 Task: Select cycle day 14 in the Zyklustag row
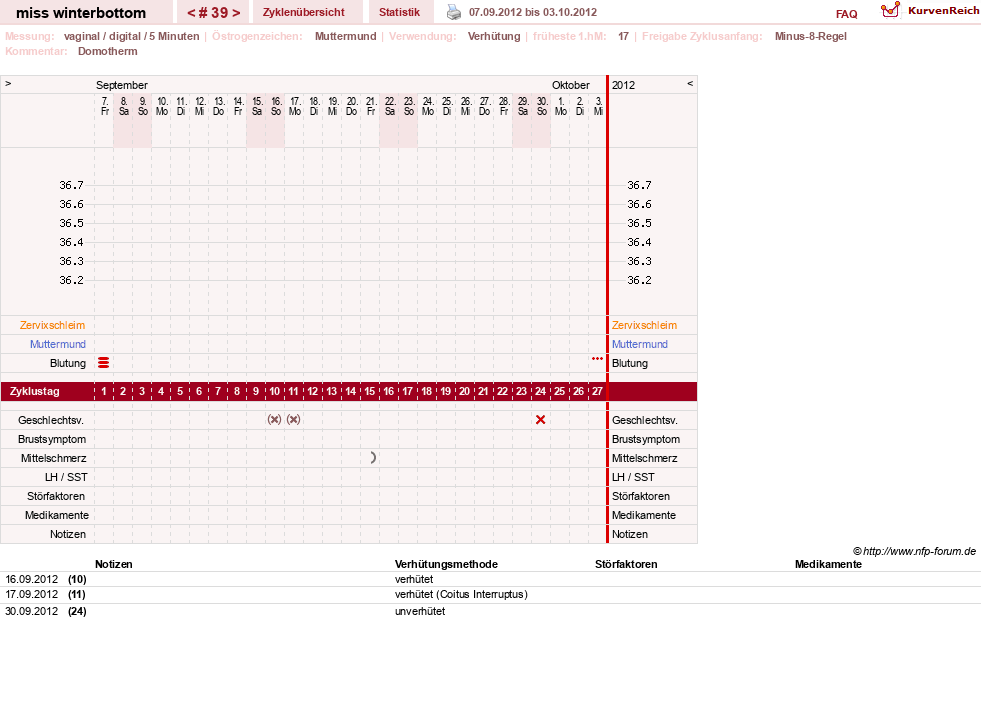350,392
